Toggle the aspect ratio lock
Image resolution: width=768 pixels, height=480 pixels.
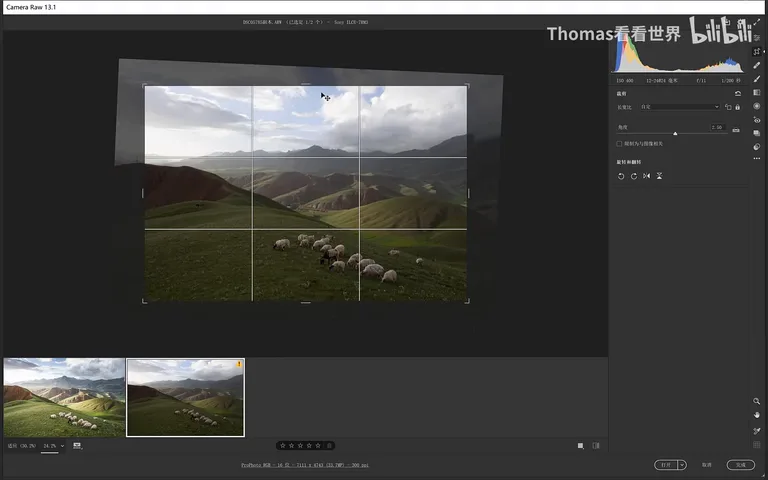(738, 107)
